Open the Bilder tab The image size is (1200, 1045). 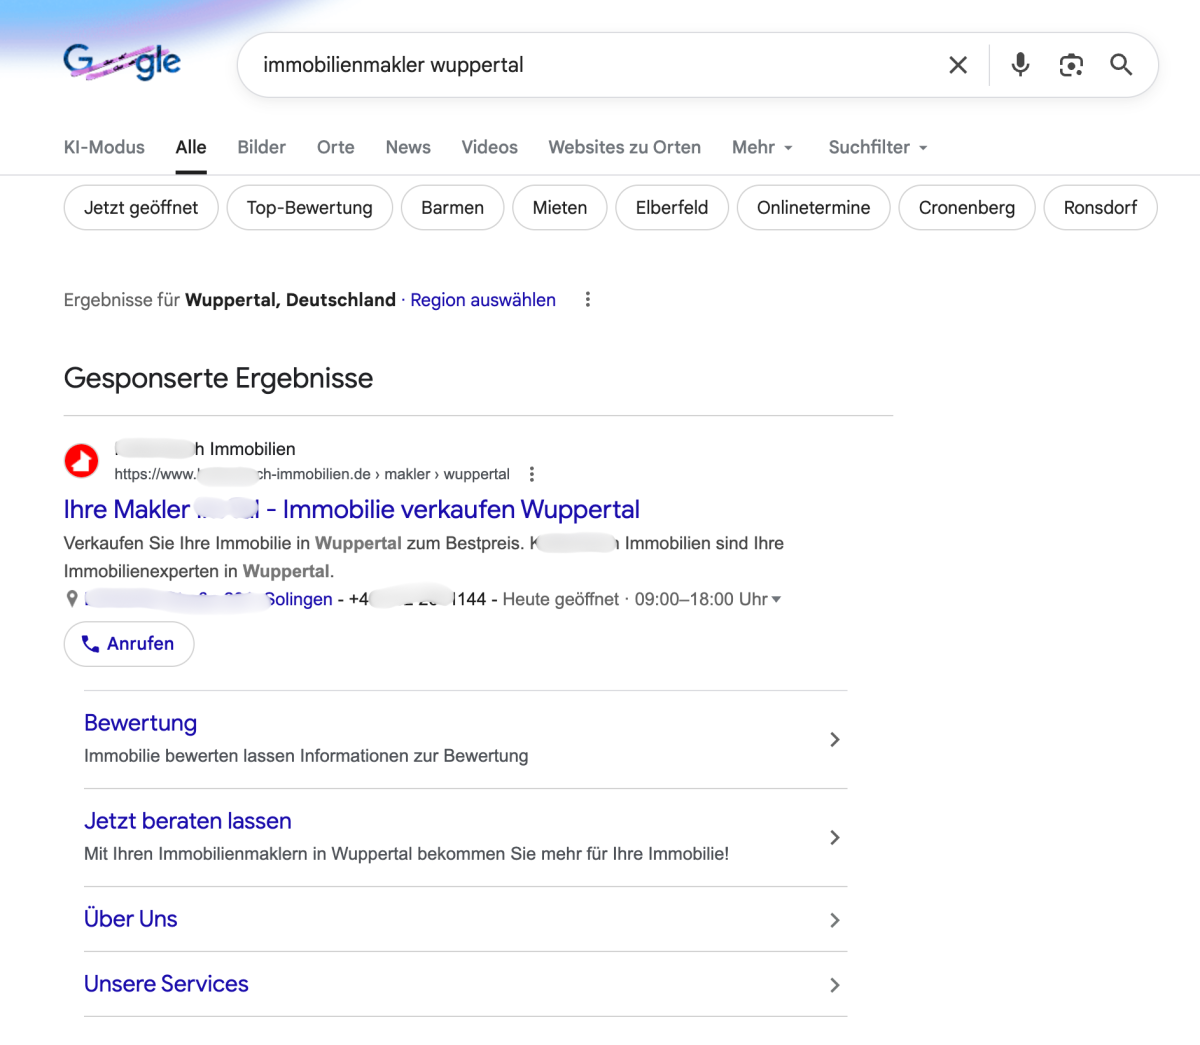coord(262,147)
